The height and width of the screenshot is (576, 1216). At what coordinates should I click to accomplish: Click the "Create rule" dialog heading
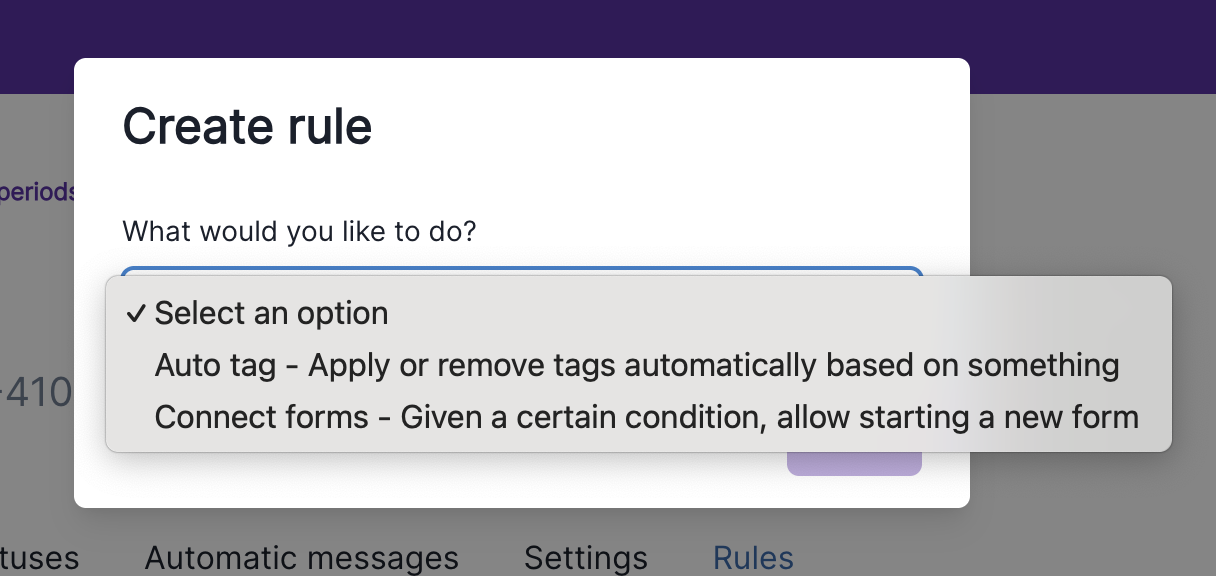coord(247,127)
